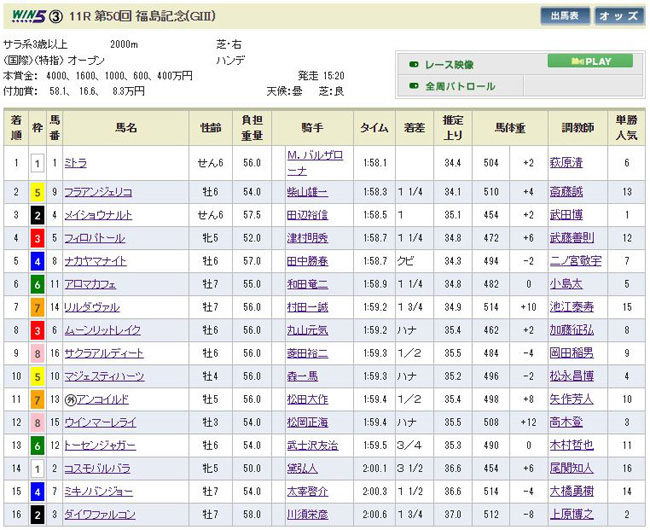Click yellow frame 5 badge of フラアンジェリコ
This screenshot has width=650, height=530.
click(x=38, y=191)
